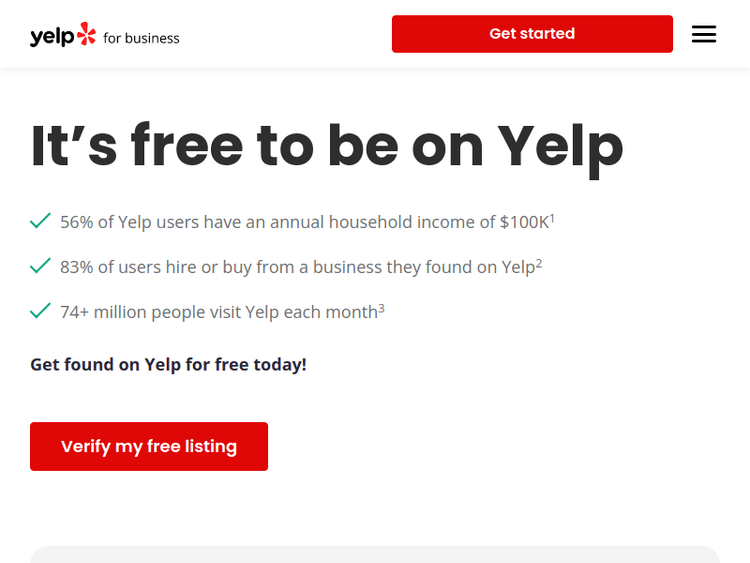750x563 pixels.
Task: Open footnote 1 after $100K
Action: point(552,216)
